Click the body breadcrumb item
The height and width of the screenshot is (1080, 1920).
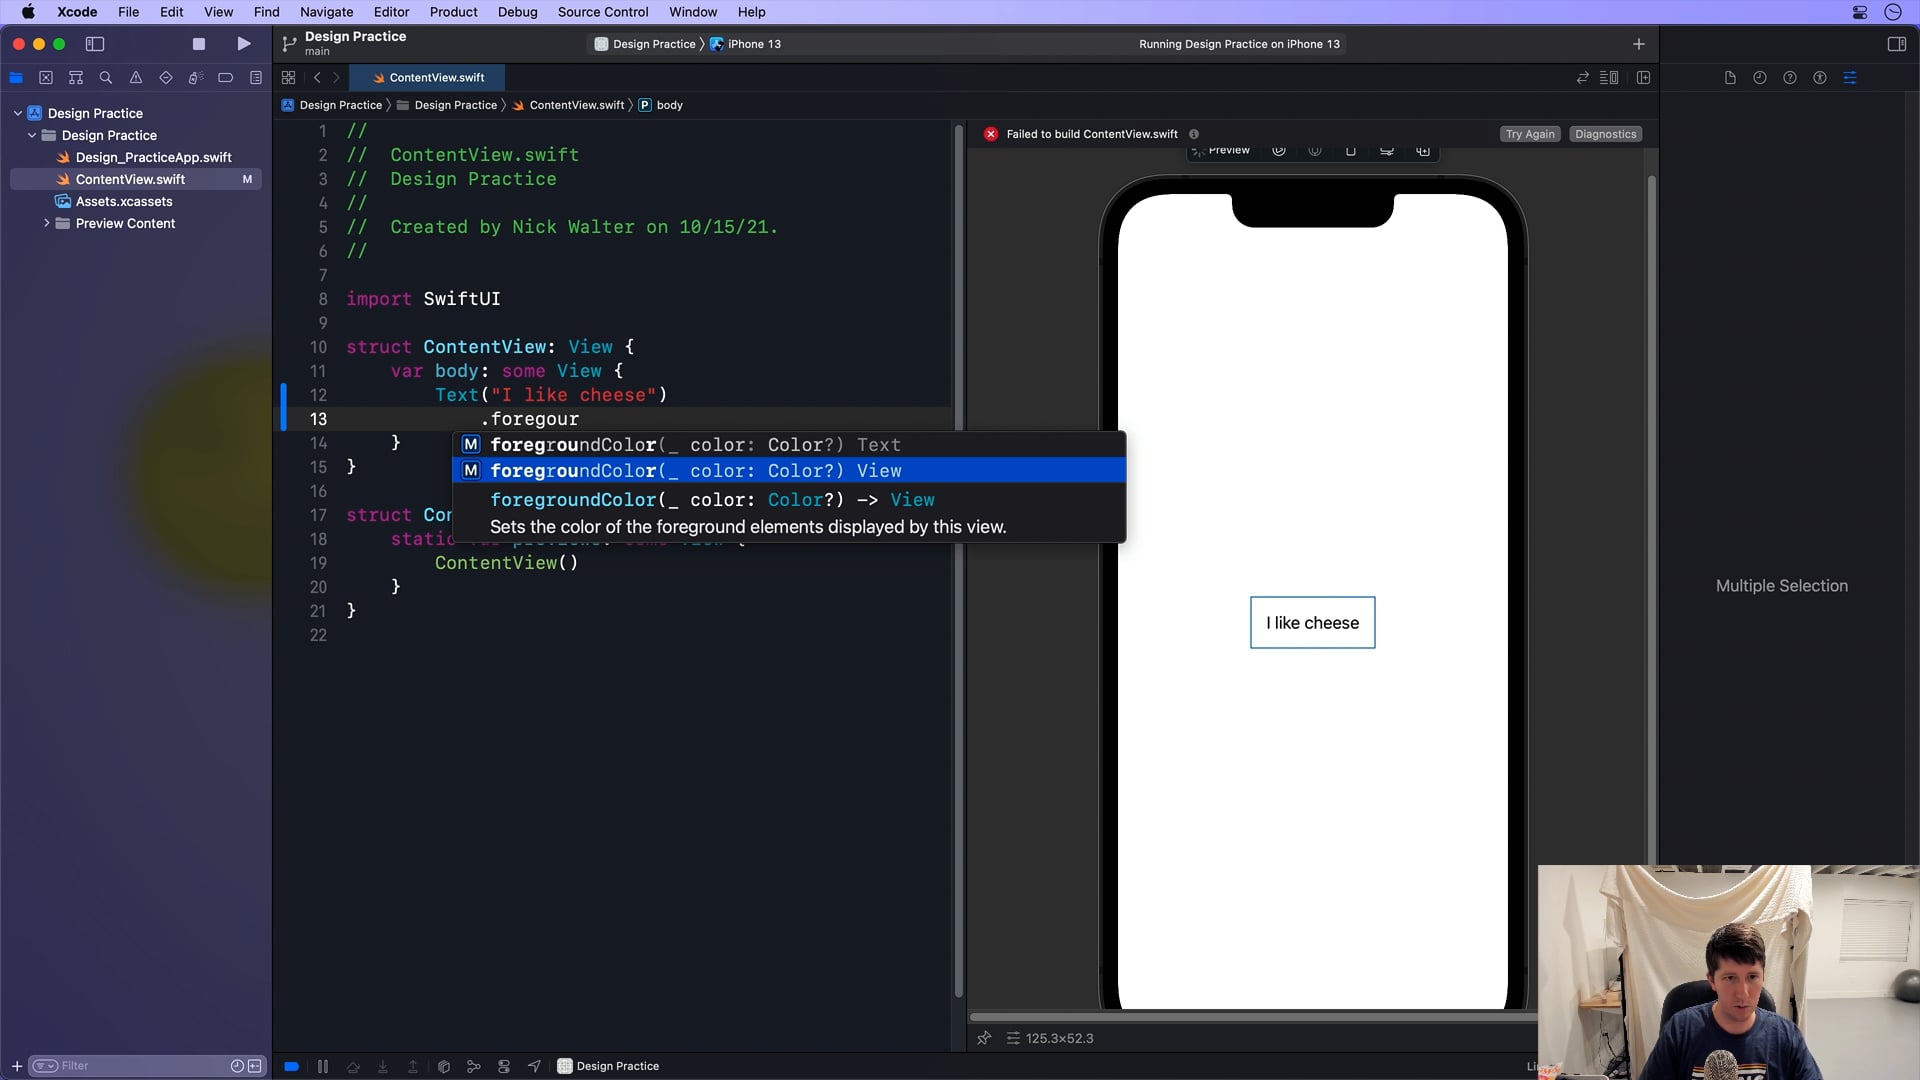point(661,105)
